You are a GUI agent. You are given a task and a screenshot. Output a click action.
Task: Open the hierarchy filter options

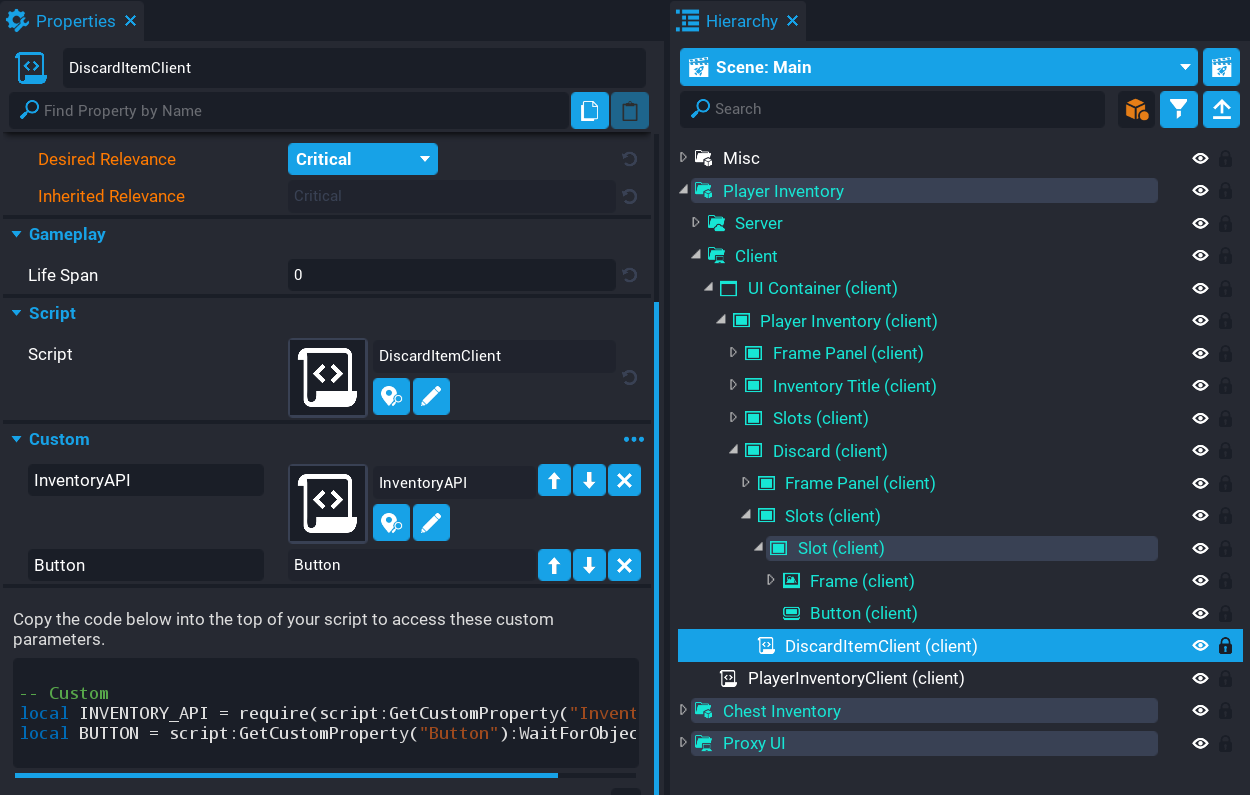[1179, 109]
